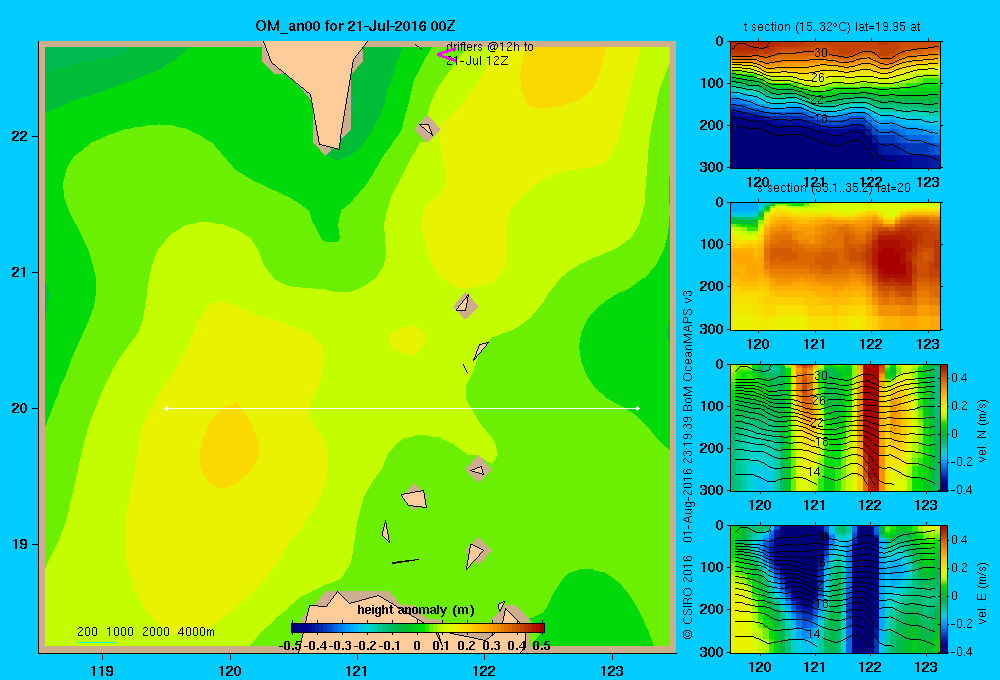Click the dark red core in salinity section
The width and height of the screenshot is (1000, 680).
[x=893, y=258]
